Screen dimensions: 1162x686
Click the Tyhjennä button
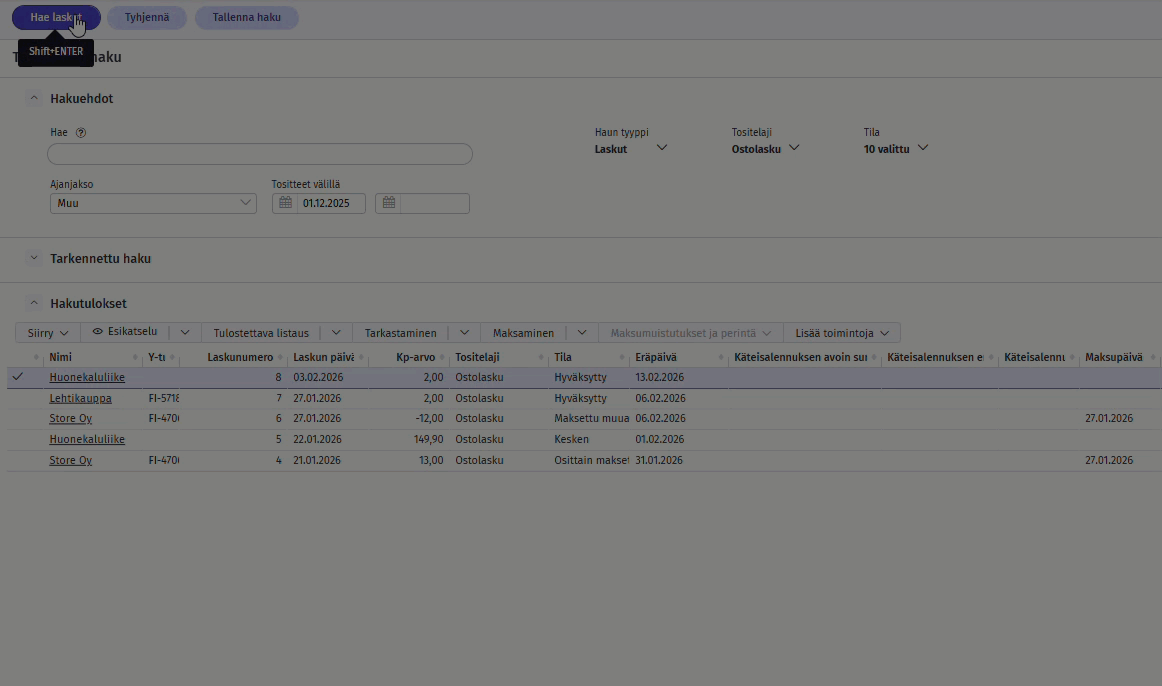tap(146, 17)
